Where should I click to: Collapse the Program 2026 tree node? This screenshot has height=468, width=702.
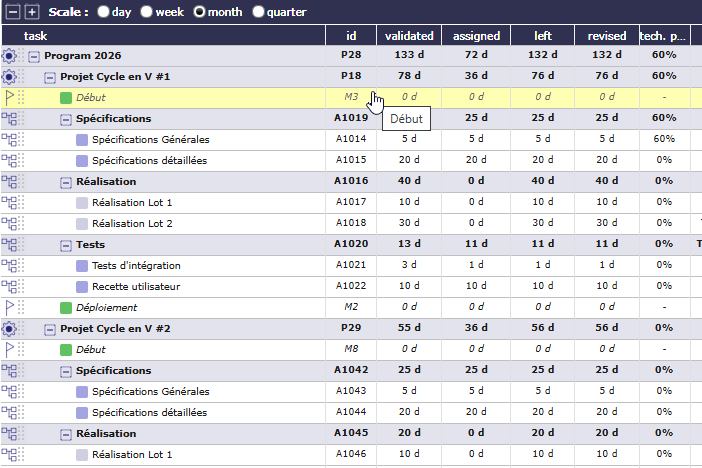(34, 55)
